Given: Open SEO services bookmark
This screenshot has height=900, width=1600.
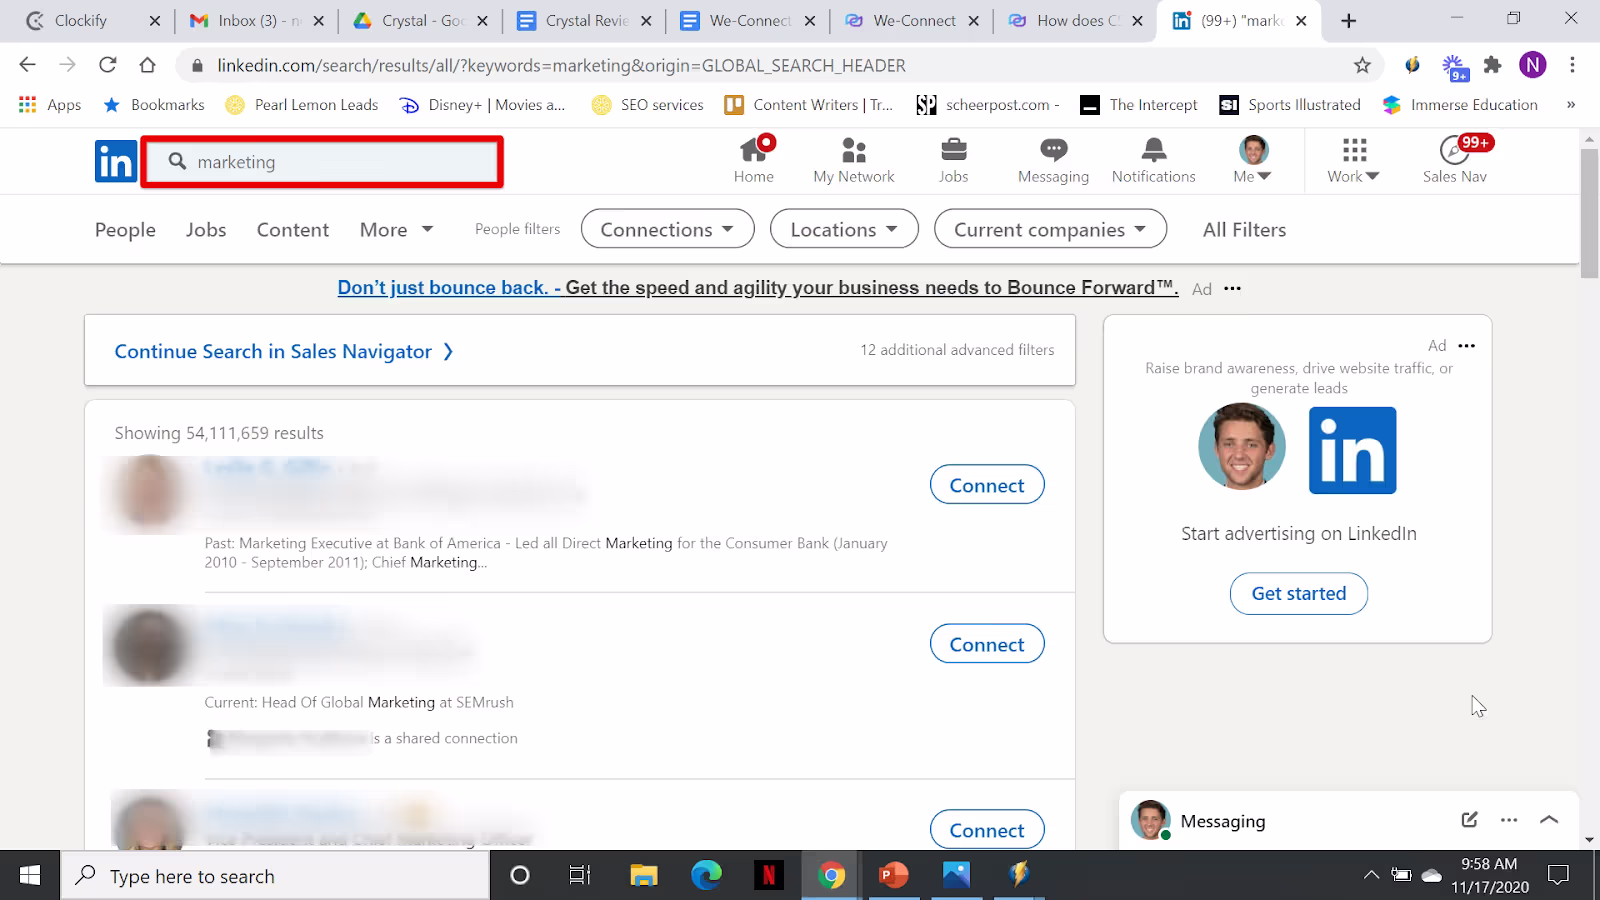Looking at the screenshot, I should 648,105.
